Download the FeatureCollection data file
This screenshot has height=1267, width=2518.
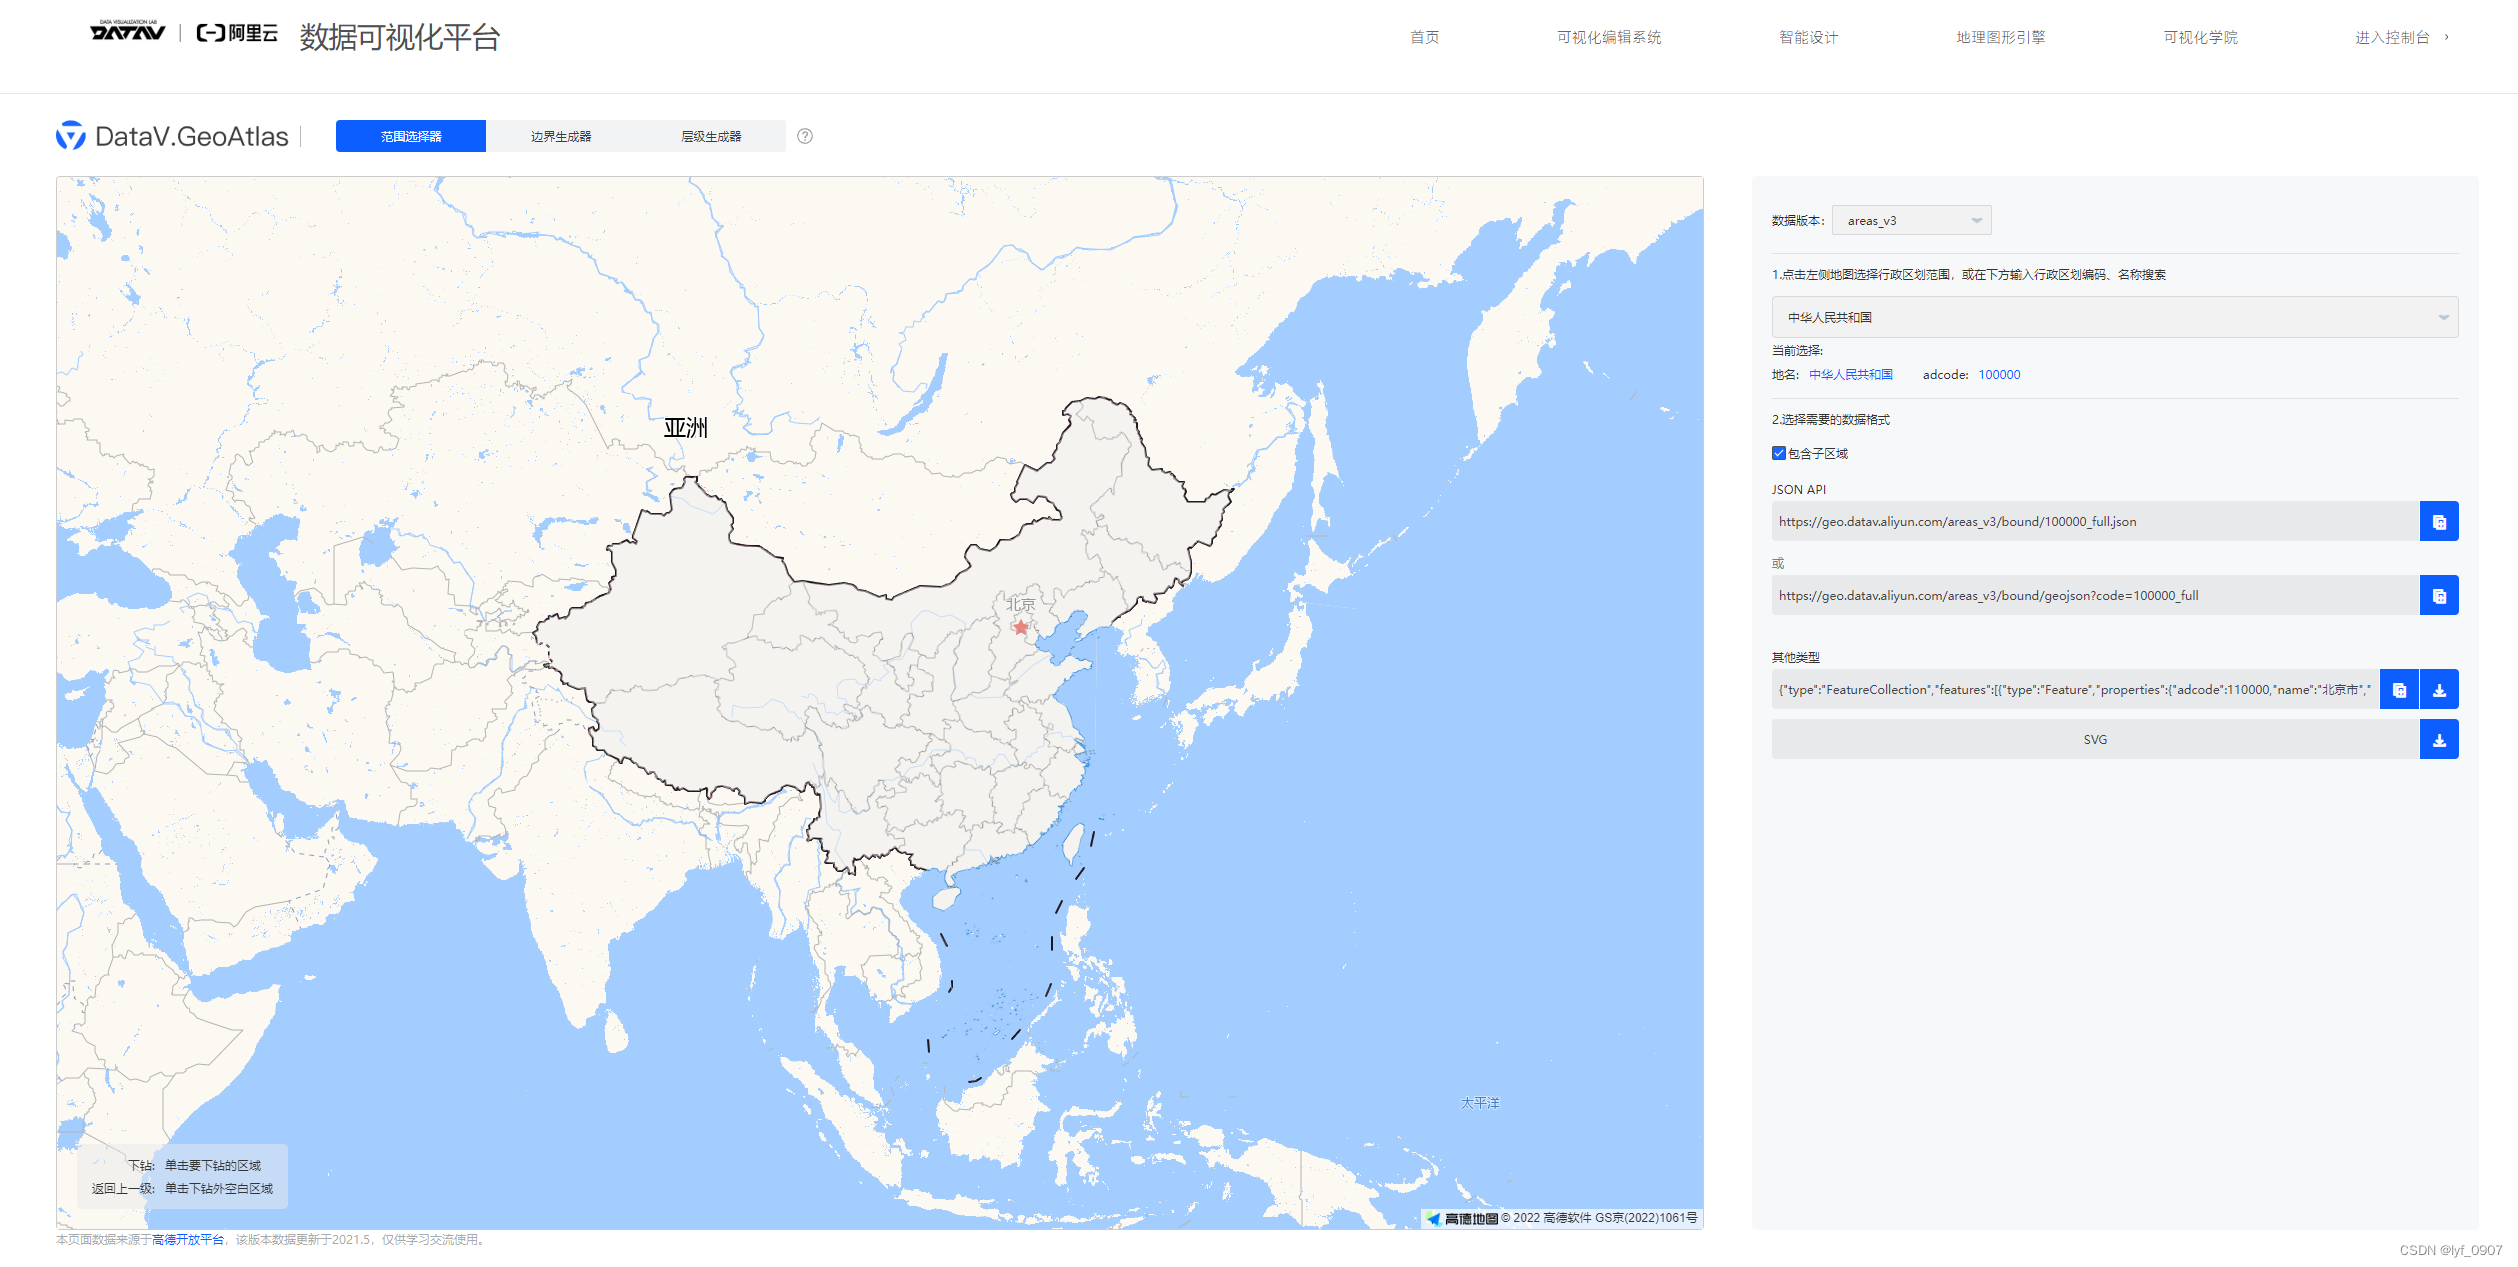[x=2440, y=689]
